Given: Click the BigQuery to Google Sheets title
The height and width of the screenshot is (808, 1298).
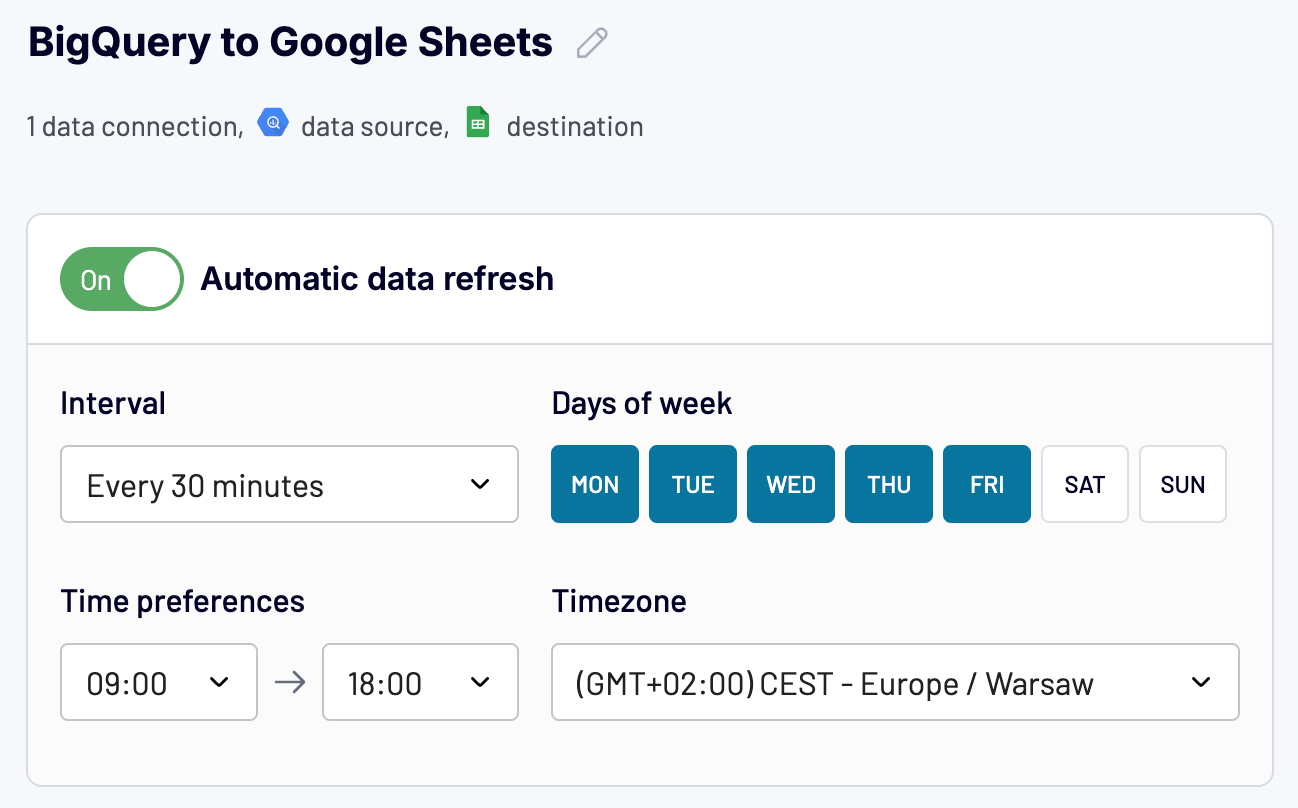Looking at the screenshot, I should 288,41.
